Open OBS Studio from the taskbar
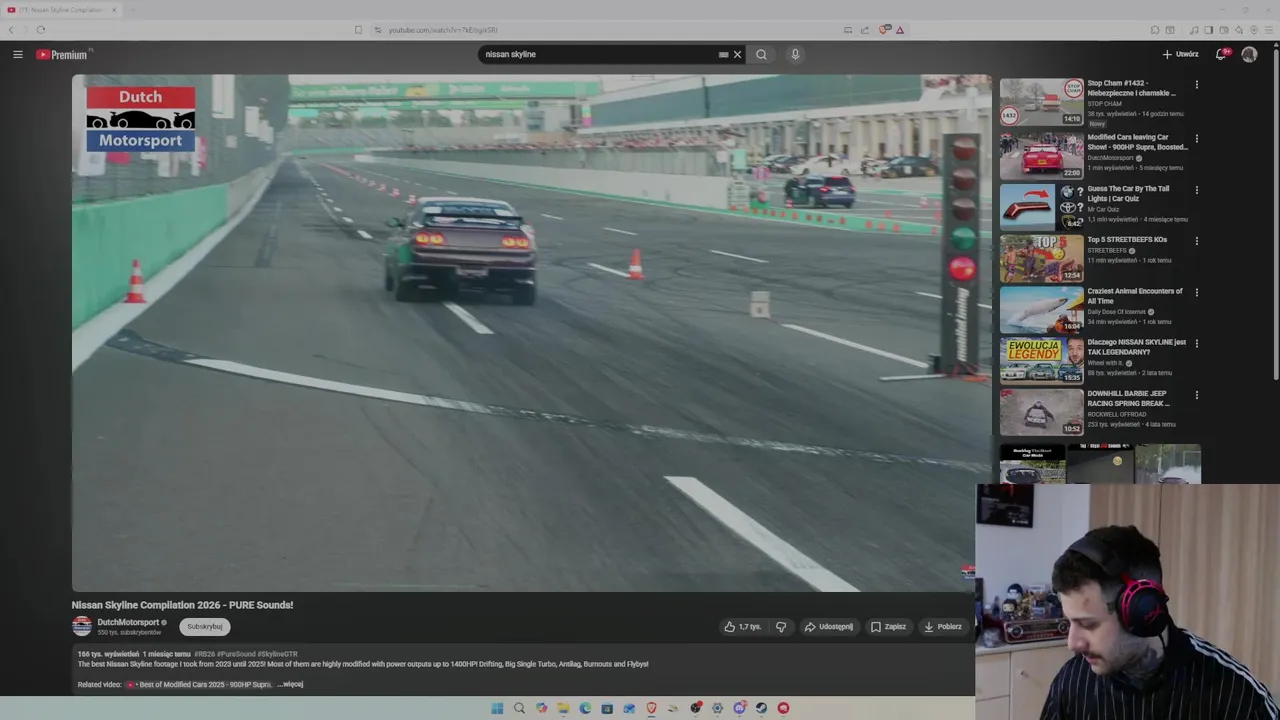This screenshot has height=720, width=1280. point(695,708)
